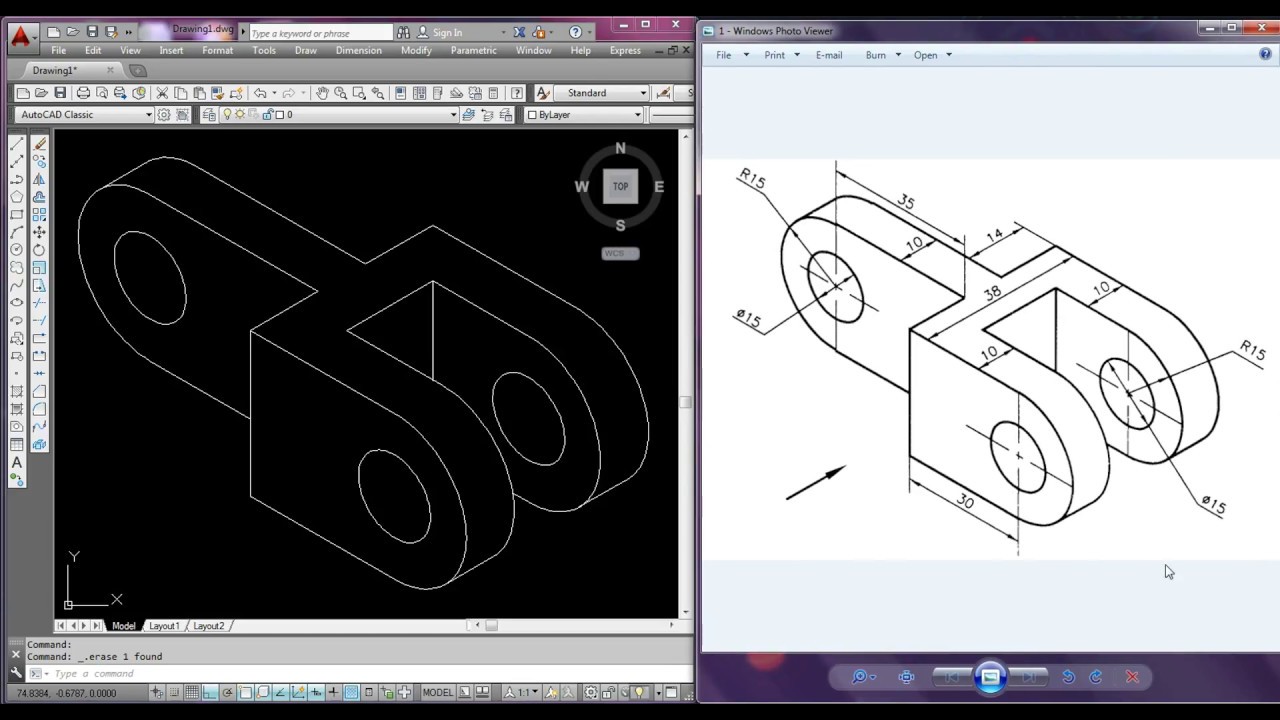The height and width of the screenshot is (720, 1280).
Task: Click the command line input field
Action: pyautogui.click(x=360, y=673)
